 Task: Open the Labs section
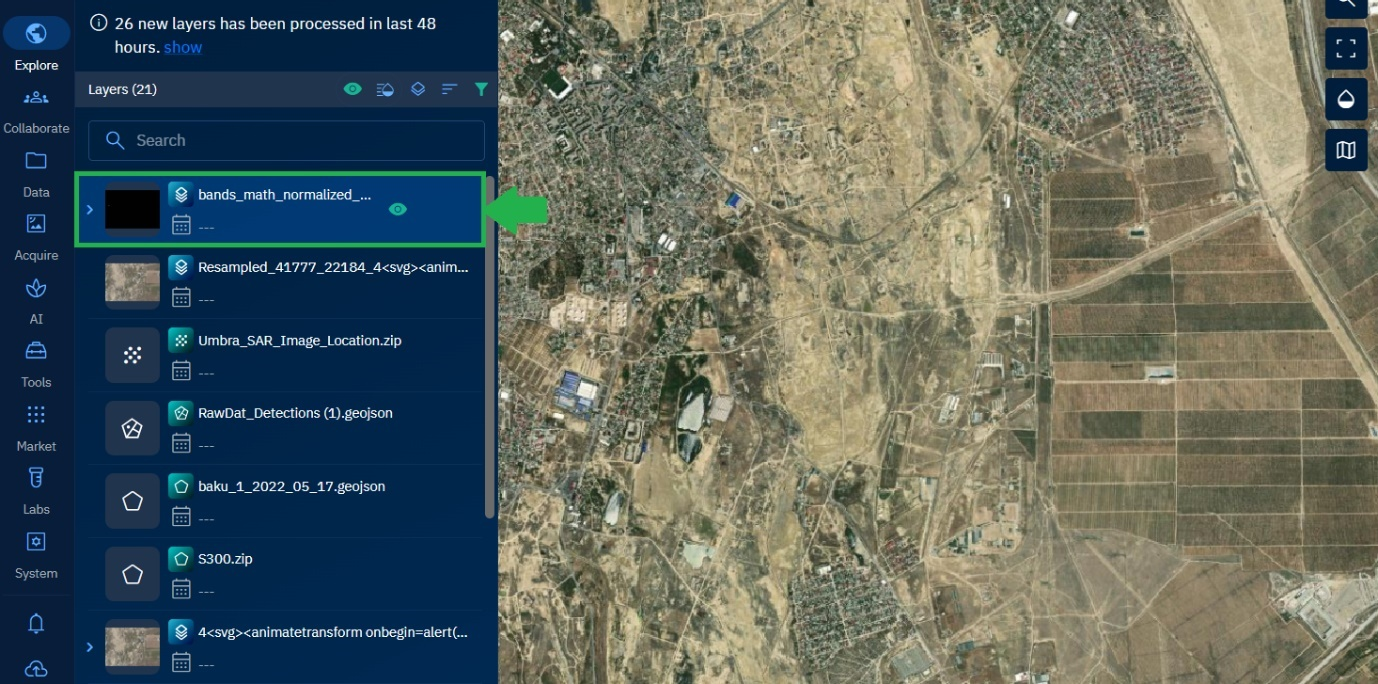[x=36, y=489]
